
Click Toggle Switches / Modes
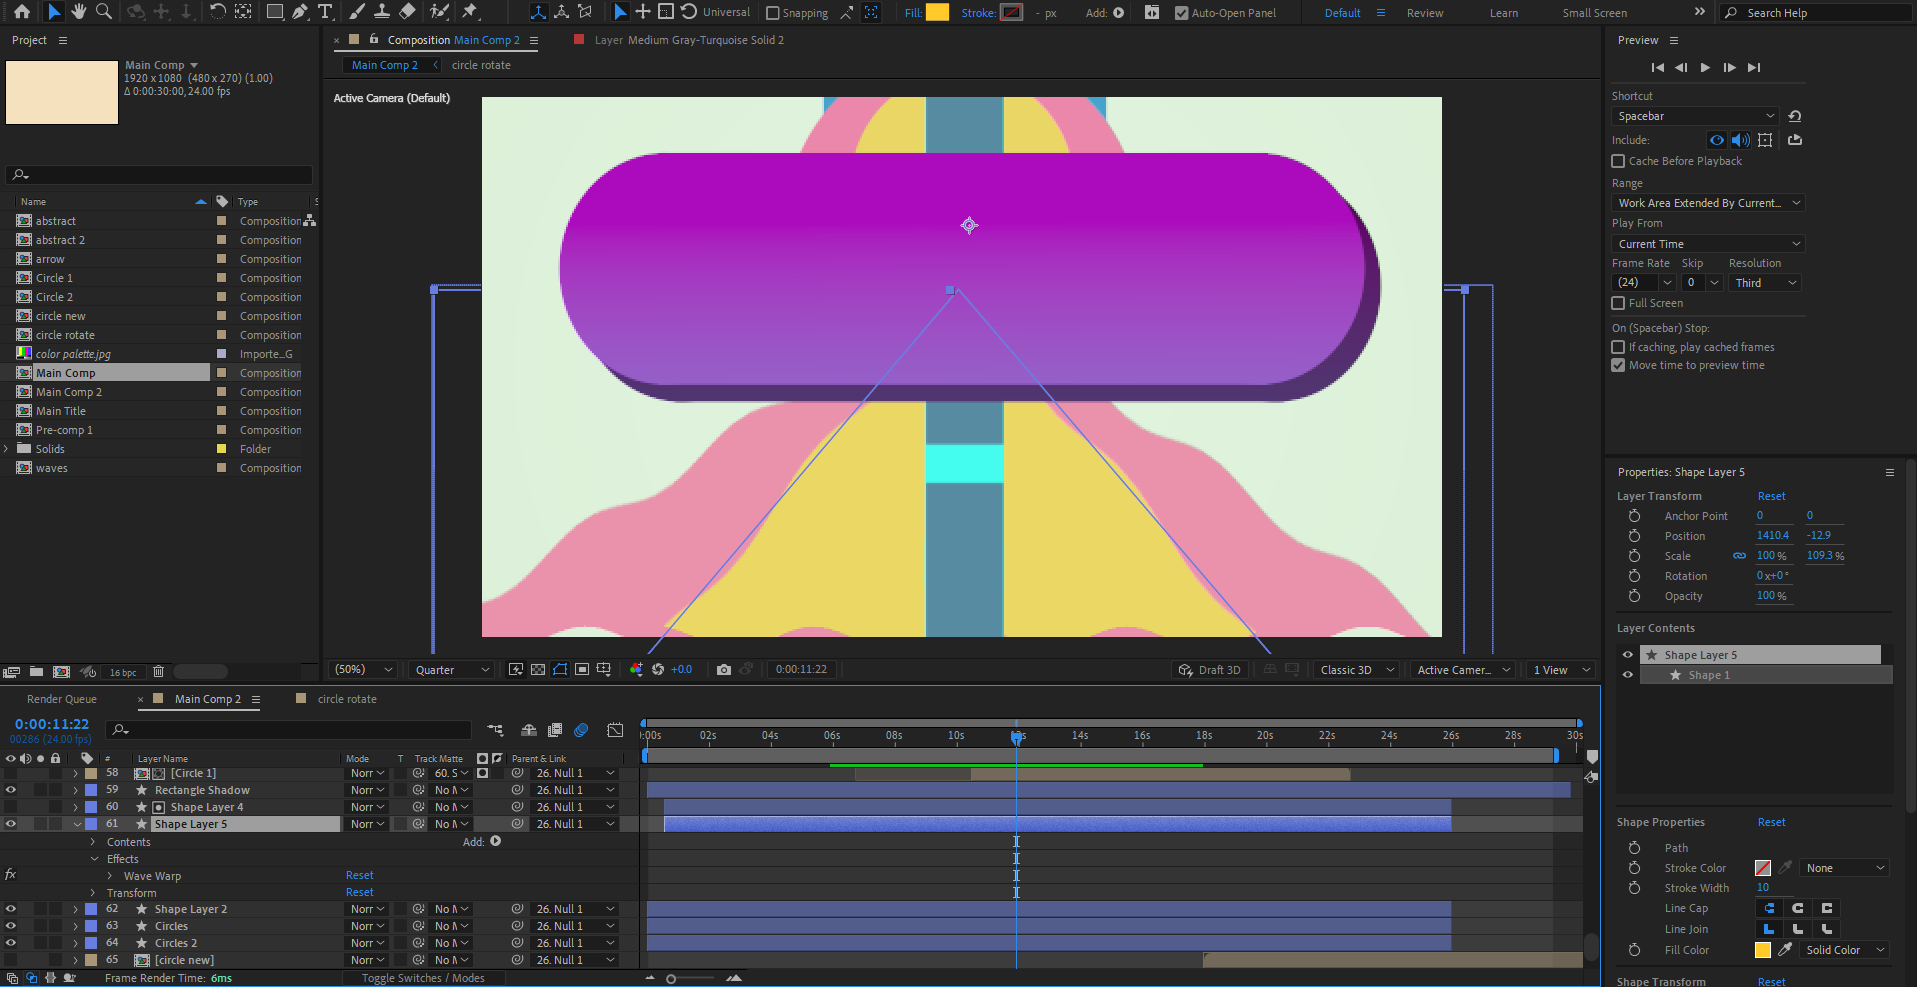423,978
